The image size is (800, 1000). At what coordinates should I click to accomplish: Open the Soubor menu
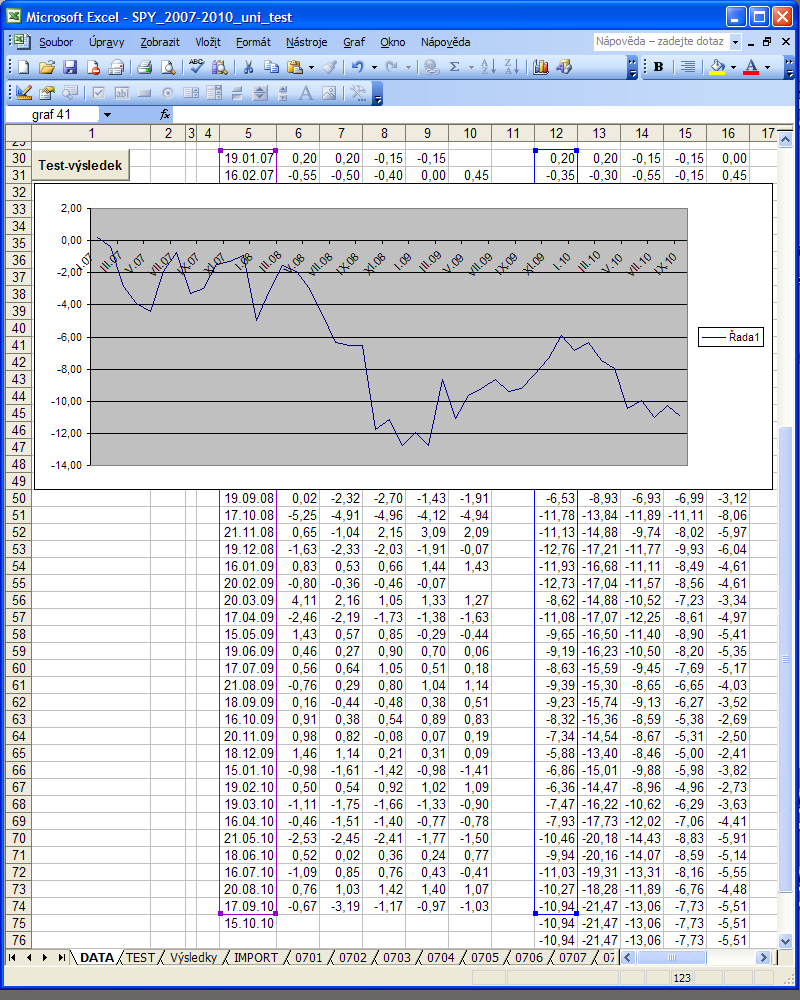click(56, 42)
